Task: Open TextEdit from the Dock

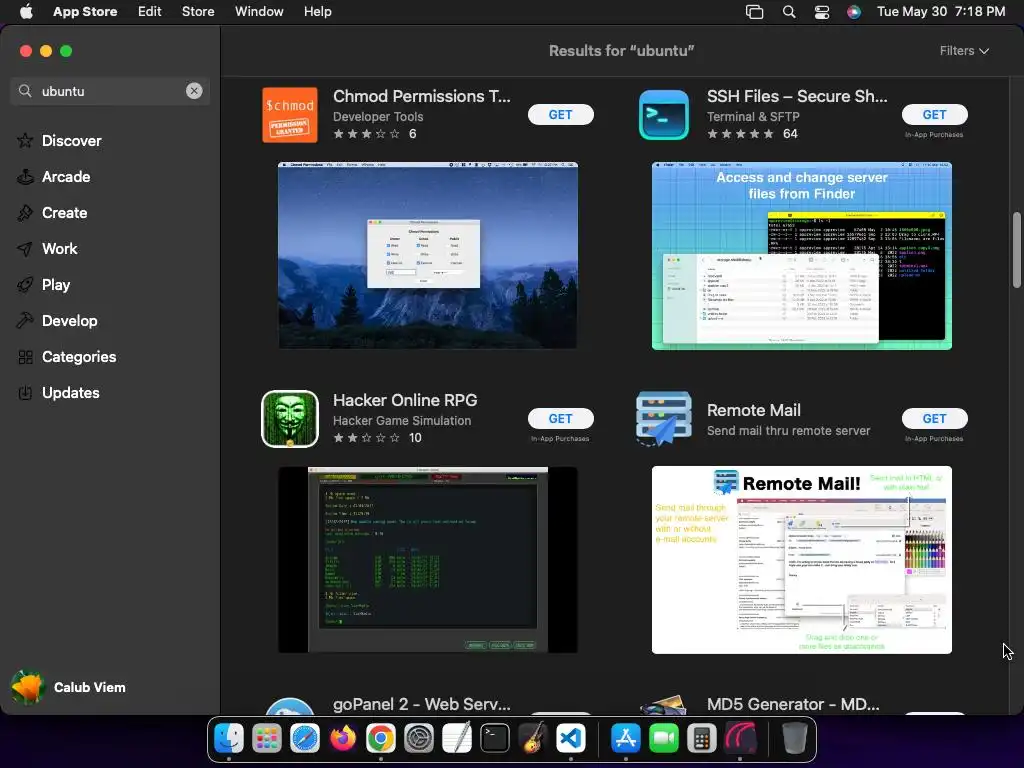Action: [x=456, y=739]
